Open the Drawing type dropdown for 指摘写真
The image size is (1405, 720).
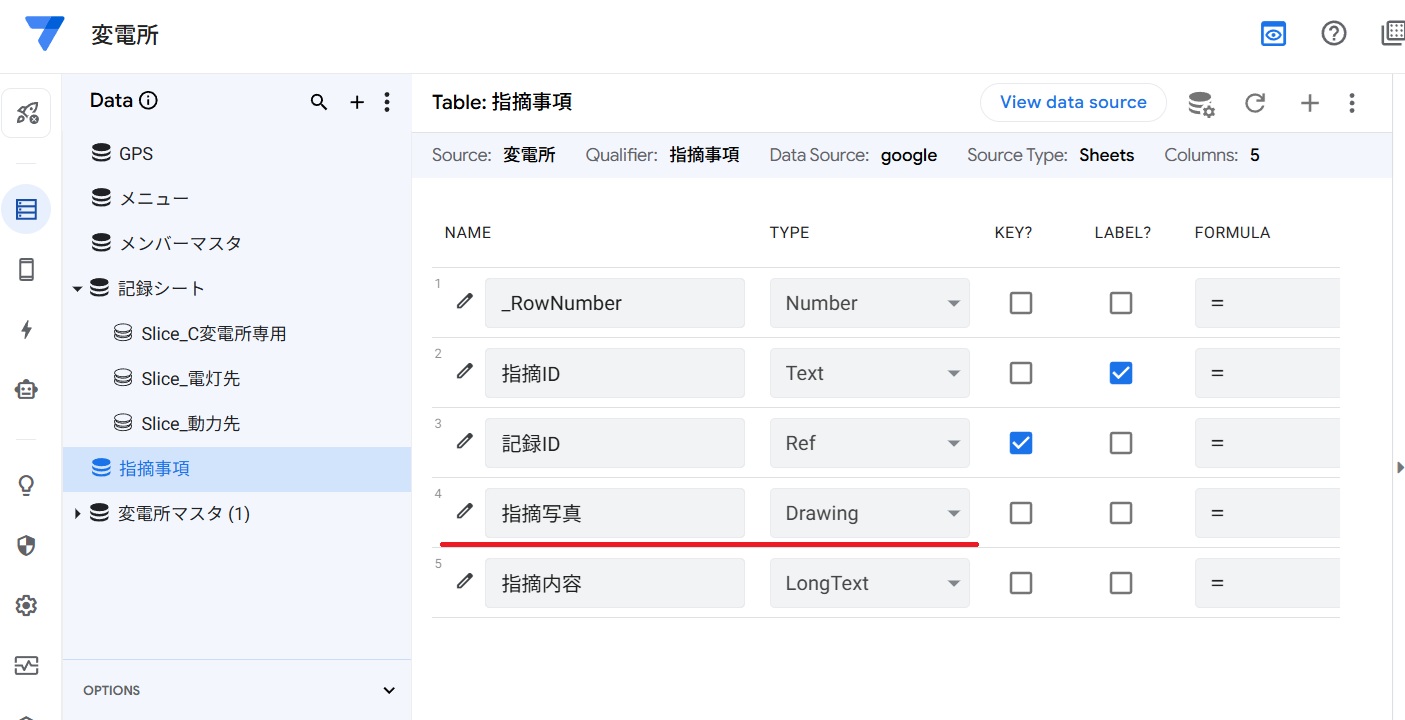click(869, 513)
